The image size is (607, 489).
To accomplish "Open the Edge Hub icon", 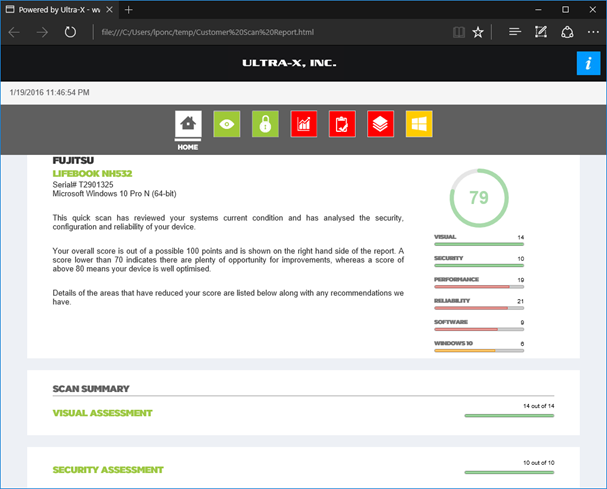I will click(514, 32).
